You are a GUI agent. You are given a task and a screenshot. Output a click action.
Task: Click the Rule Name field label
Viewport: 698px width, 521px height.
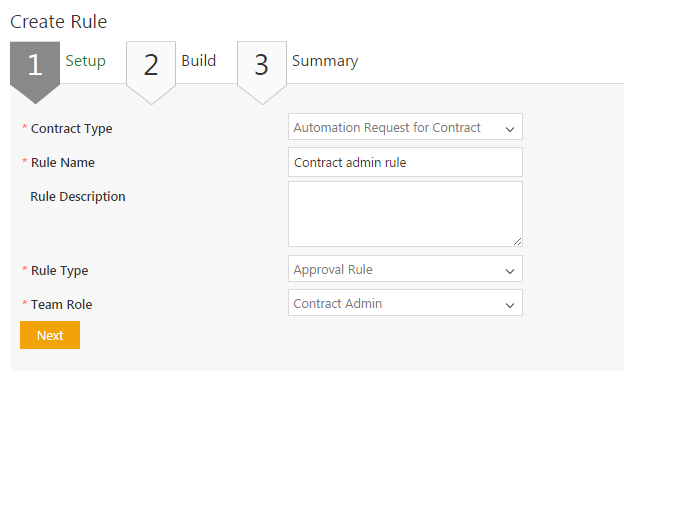pyautogui.click(x=63, y=162)
